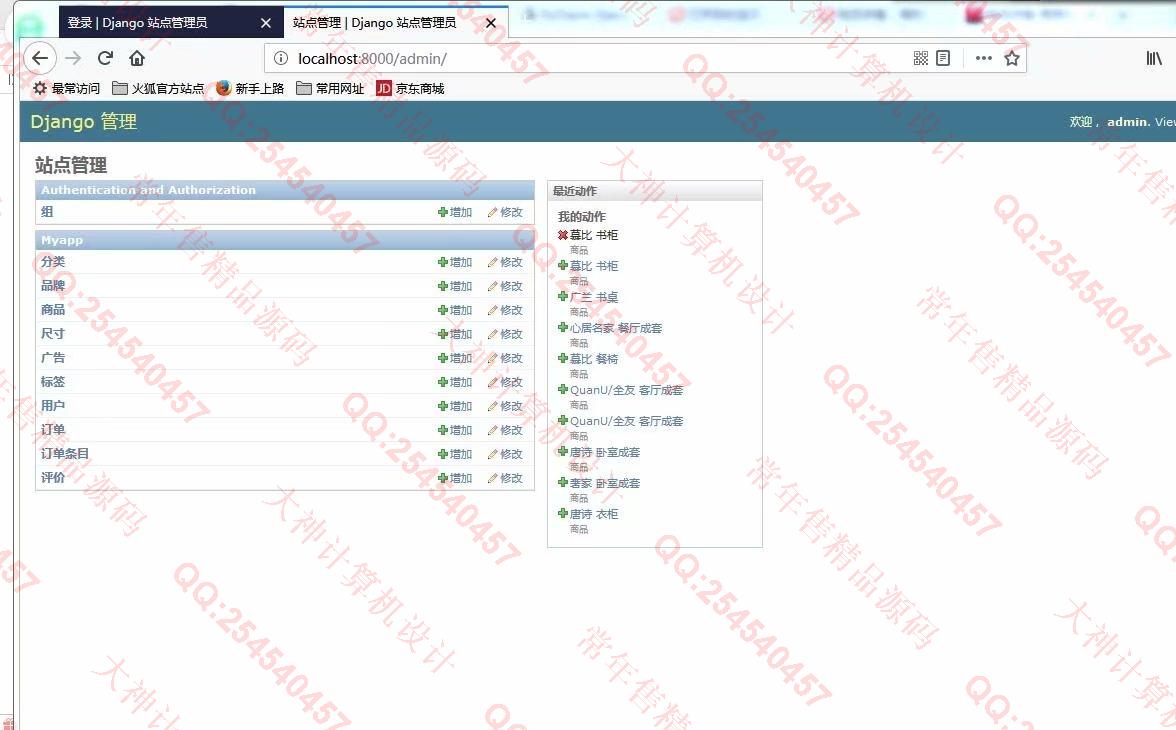Open the Myapp section header
This screenshot has width=1176, height=730.
(x=62, y=240)
